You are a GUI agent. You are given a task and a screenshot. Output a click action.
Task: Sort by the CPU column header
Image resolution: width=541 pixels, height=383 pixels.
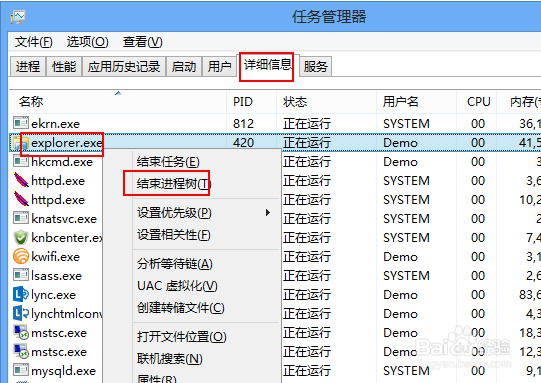coord(476,101)
